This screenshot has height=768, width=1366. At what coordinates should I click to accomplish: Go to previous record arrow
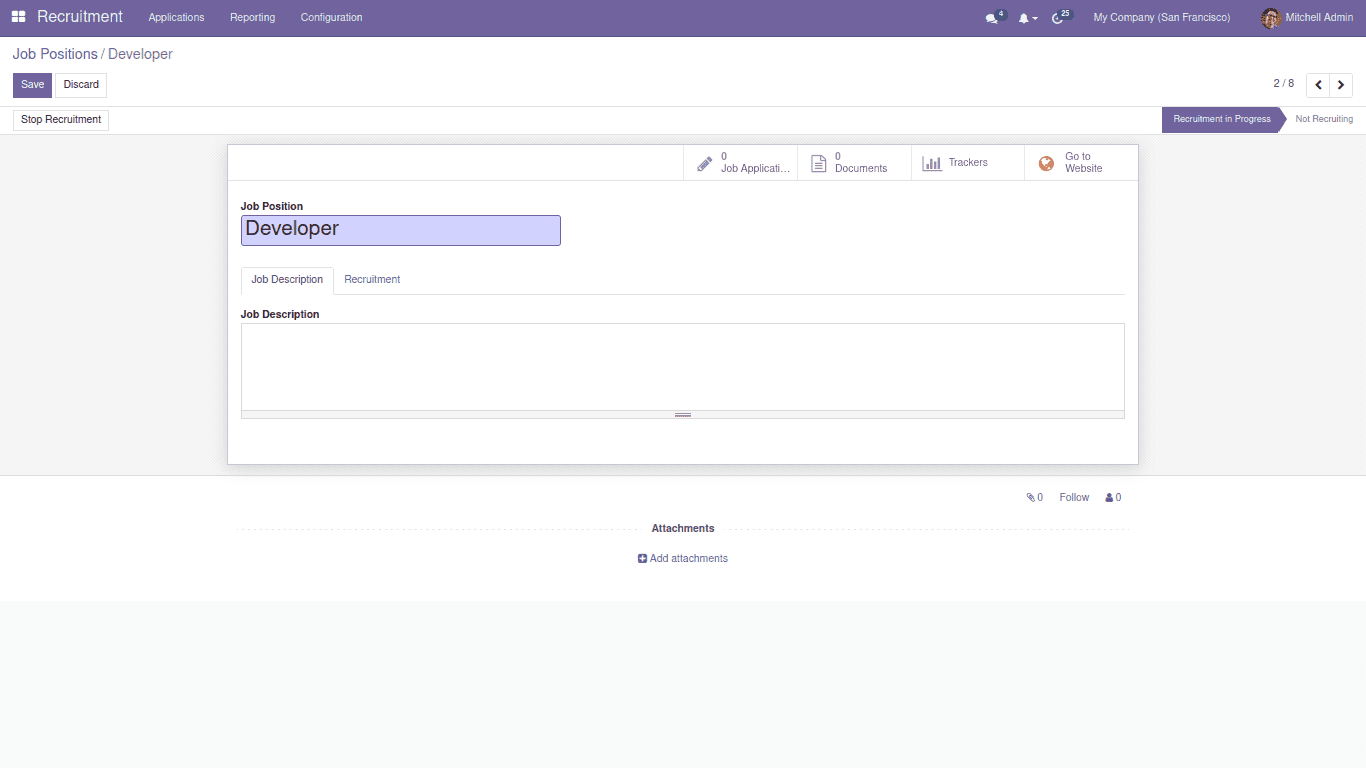[x=1318, y=85]
